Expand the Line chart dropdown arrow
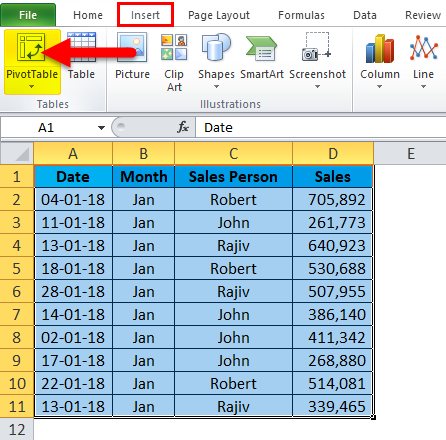The height and width of the screenshot is (440, 446). coord(423,87)
